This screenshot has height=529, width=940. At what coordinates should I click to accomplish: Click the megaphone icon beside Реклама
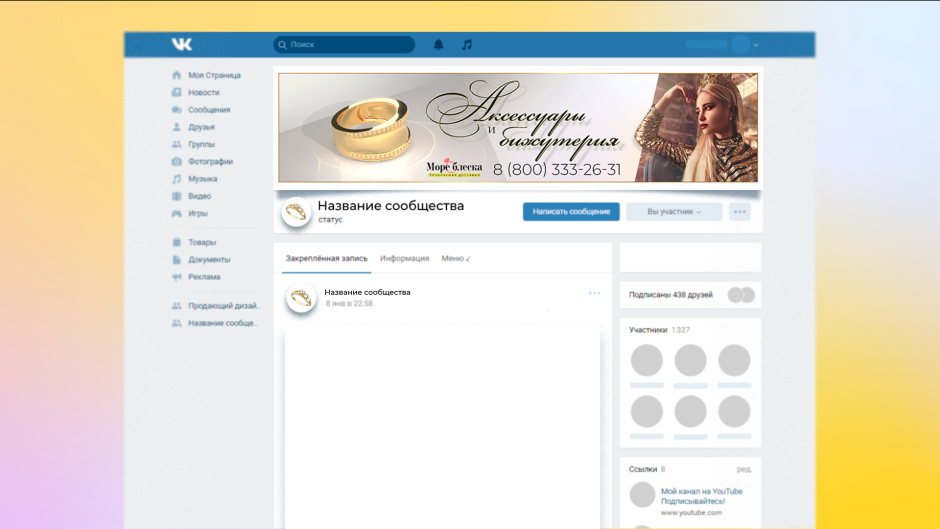pos(176,276)
